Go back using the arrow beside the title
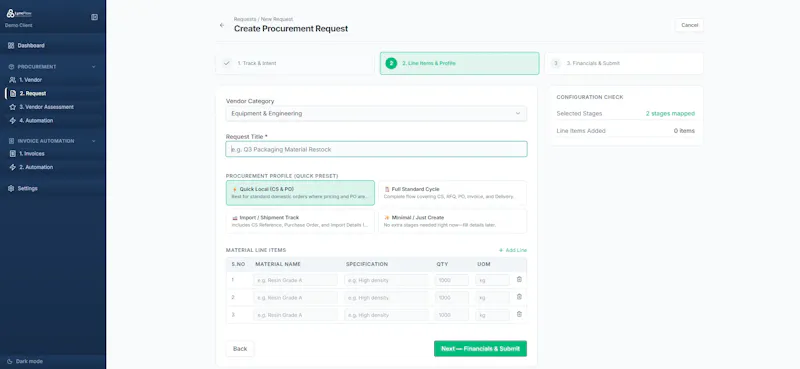800x369 pixels. [x=221, y=25]
